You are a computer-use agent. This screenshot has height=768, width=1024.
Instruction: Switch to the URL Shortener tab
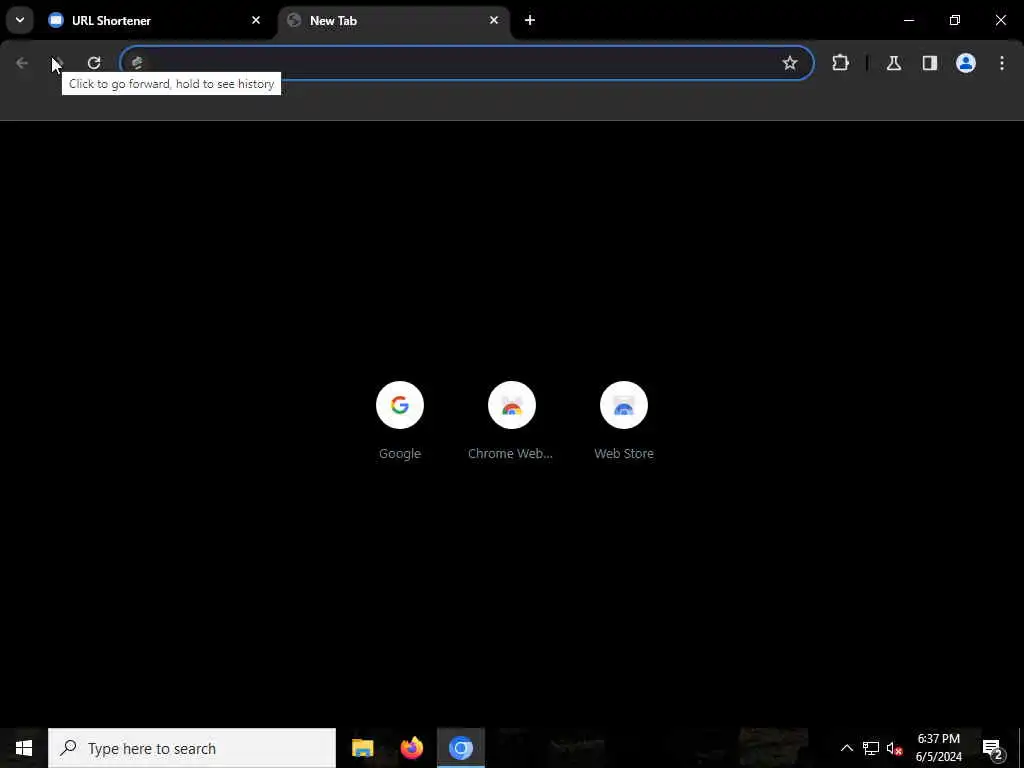[155, 20]
